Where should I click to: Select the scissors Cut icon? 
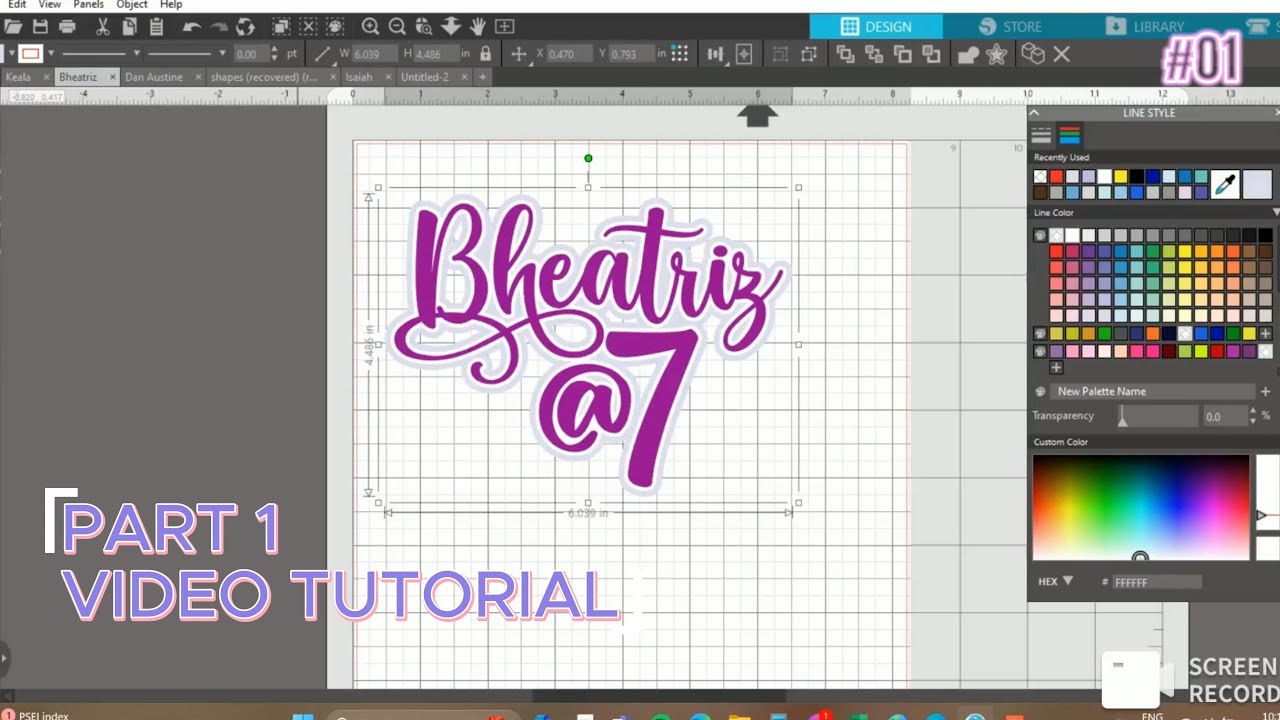[x=102, y=27]
